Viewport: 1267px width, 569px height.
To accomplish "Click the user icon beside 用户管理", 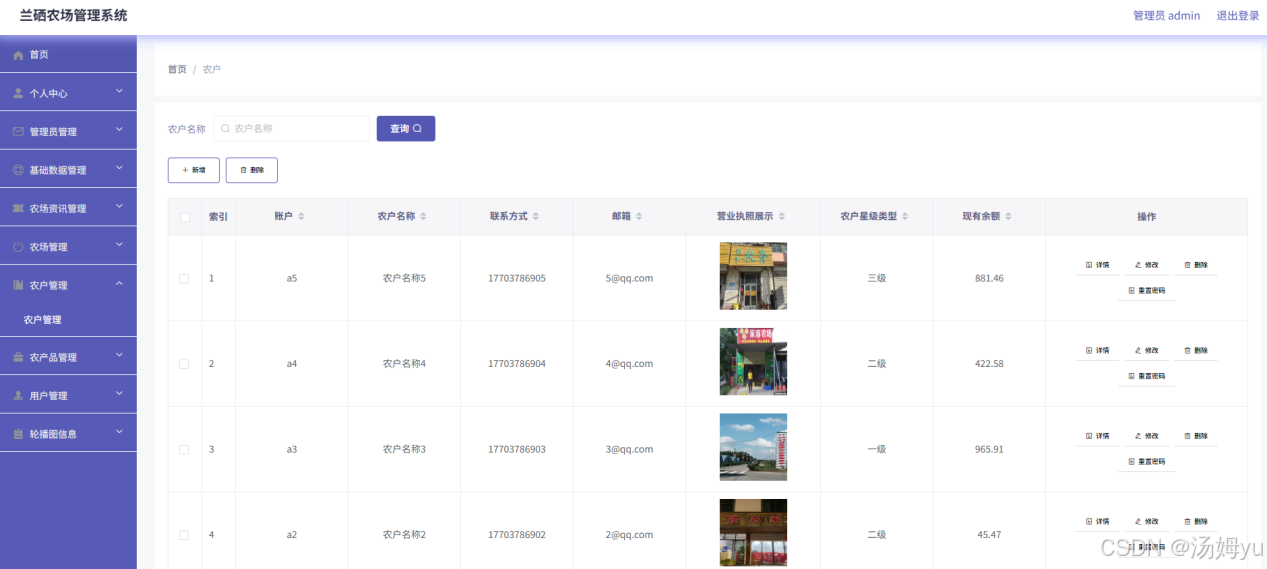I will [18, 395].
